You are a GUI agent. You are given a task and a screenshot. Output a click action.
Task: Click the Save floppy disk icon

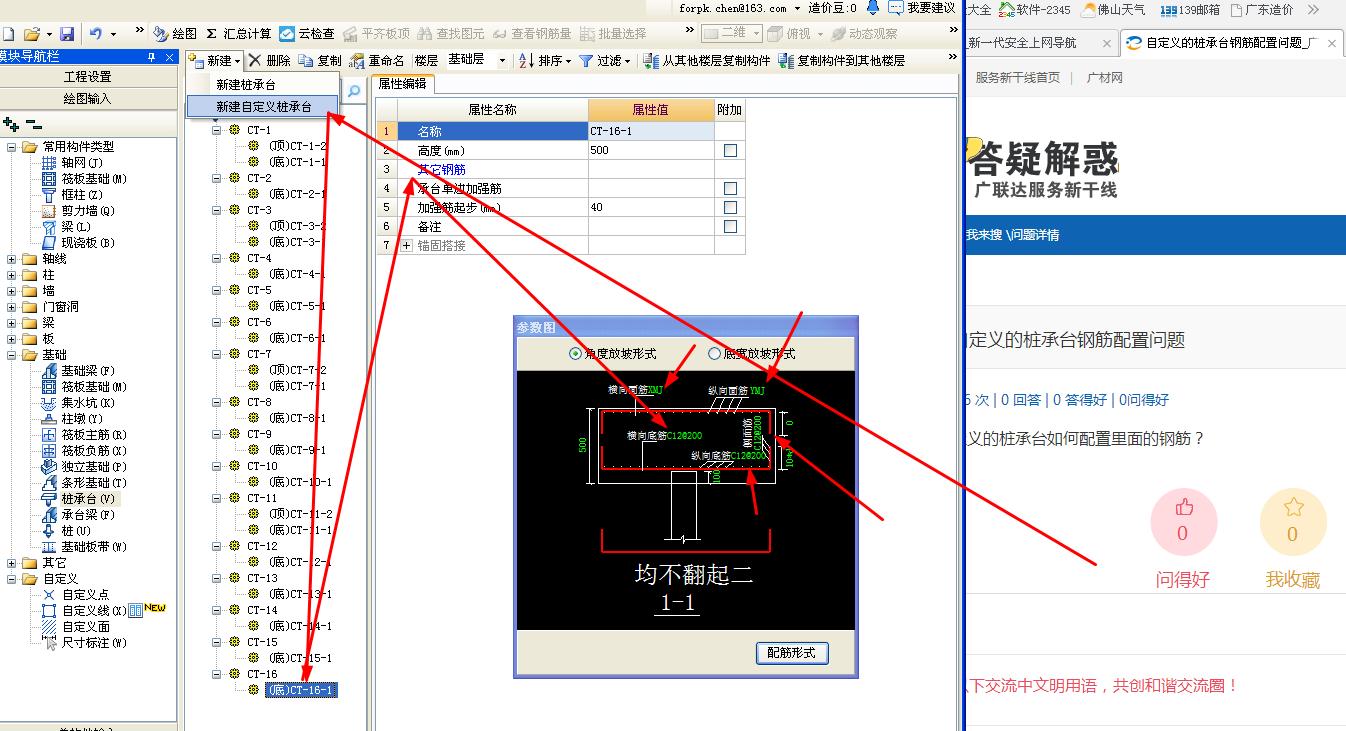point(67,34)
